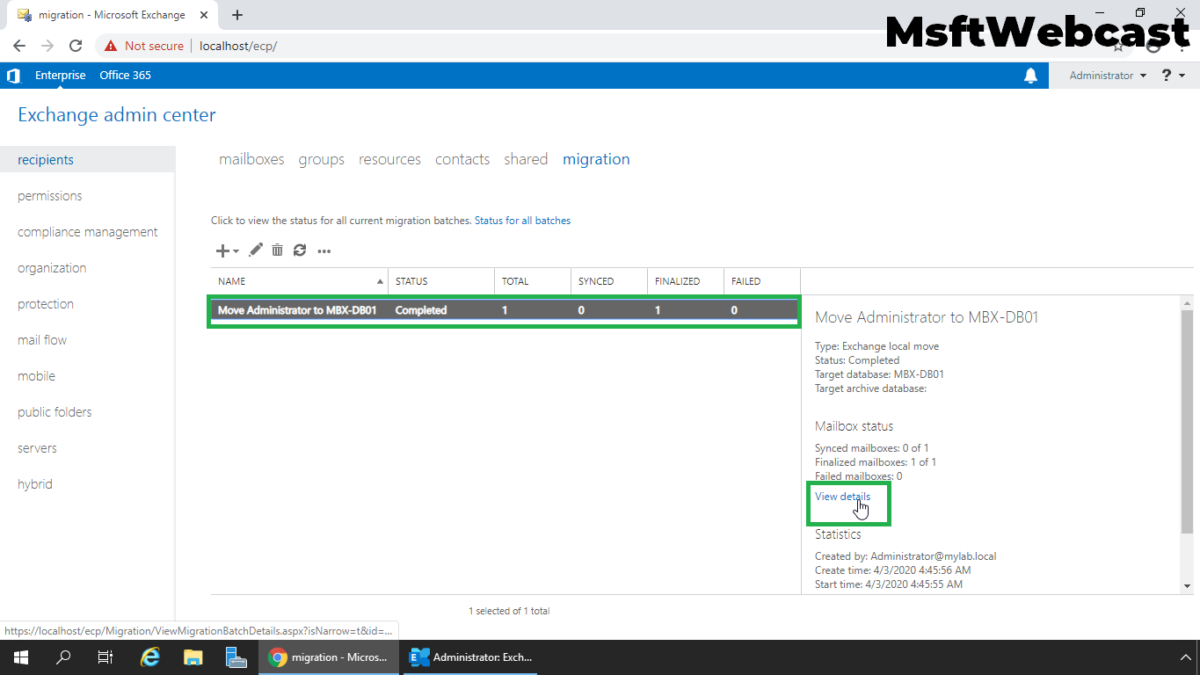1200x675 pixels.
Task: Click the details pane scrollbar down arrow
Action: coord(1186,586)
